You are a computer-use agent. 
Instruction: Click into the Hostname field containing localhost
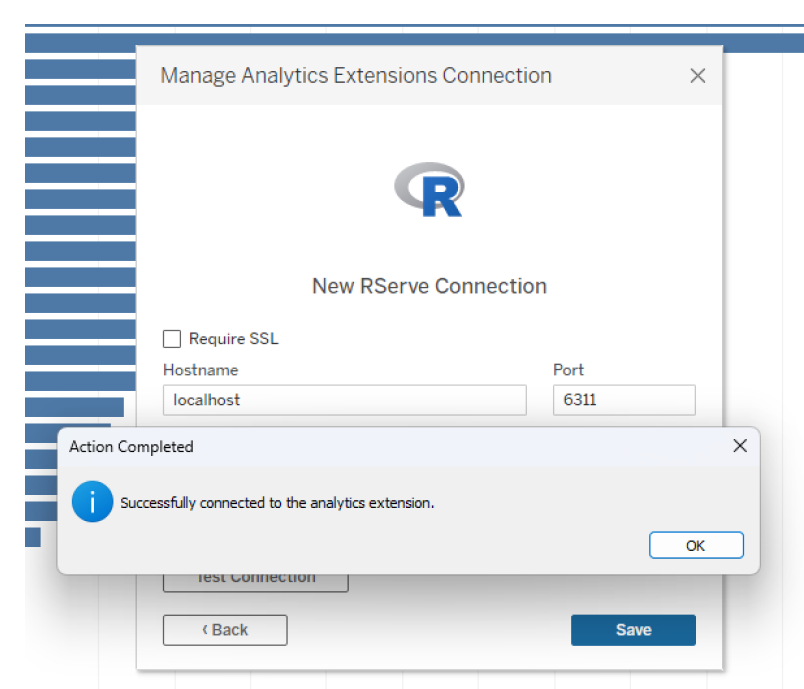(345, 400)
